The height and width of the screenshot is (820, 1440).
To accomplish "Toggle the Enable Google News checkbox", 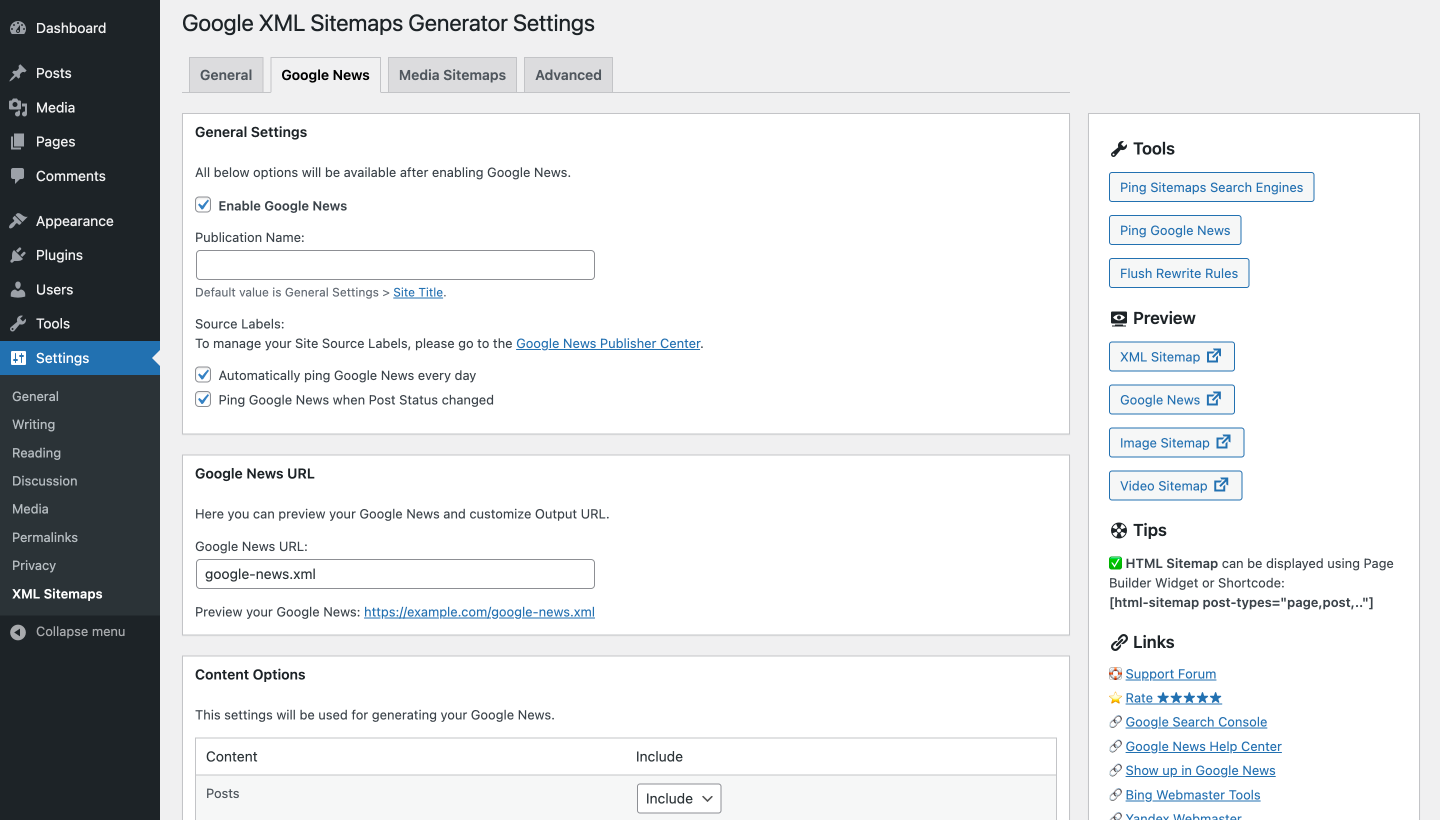I will [x=203, y=205].
